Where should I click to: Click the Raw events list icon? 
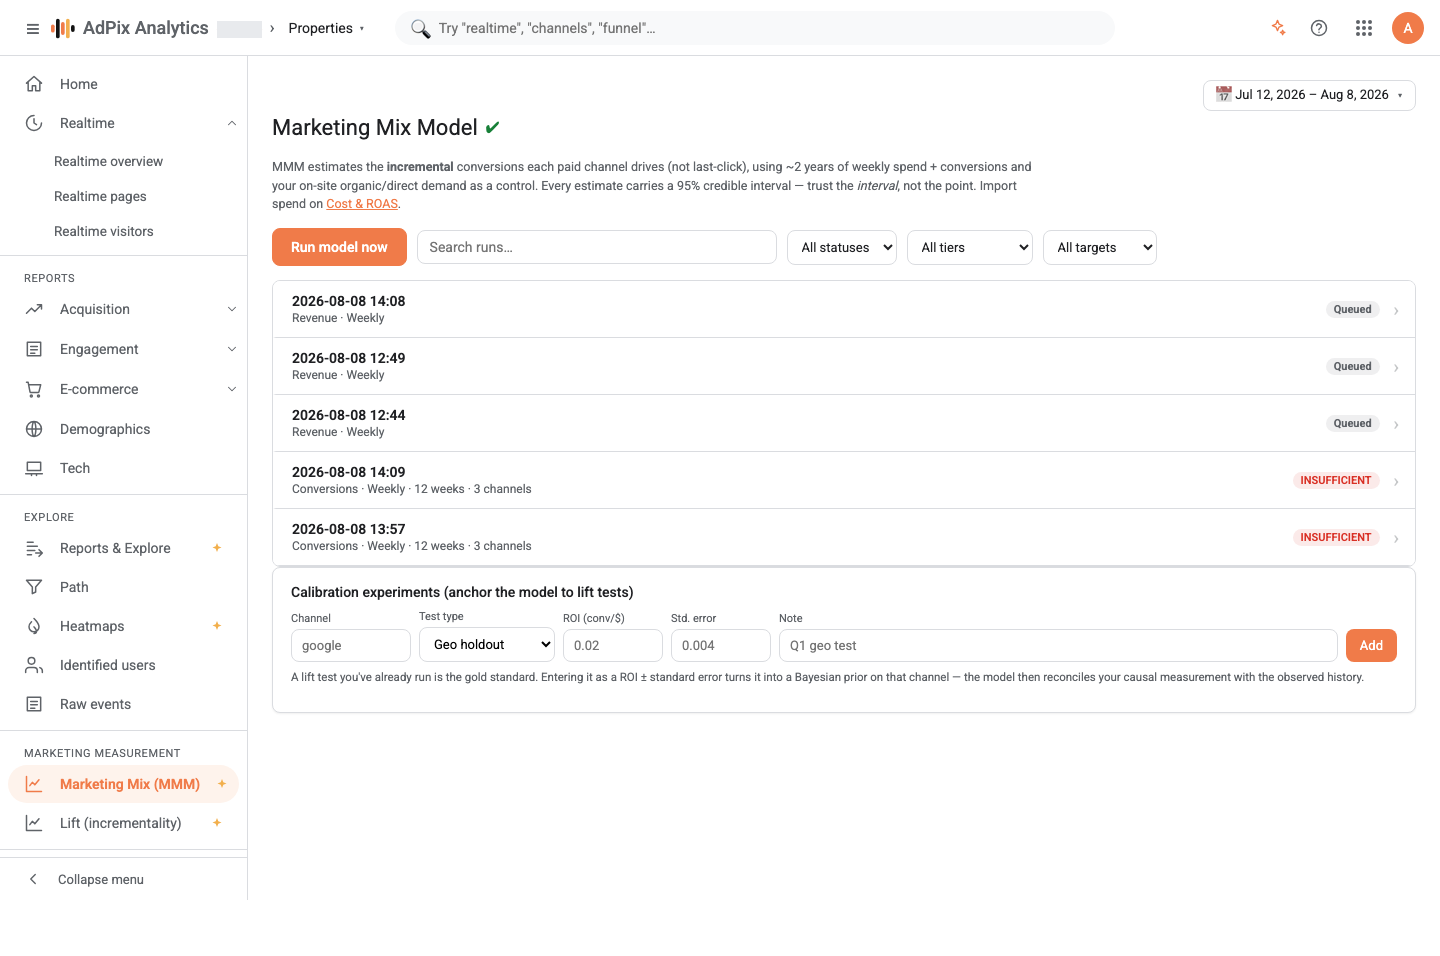34,704
